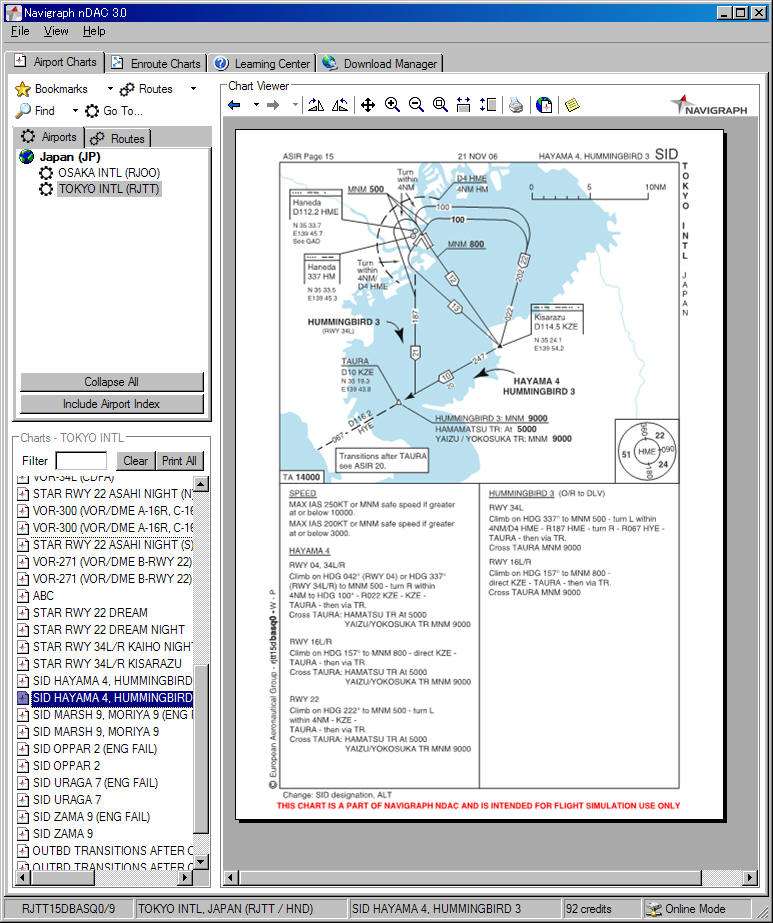This screenshot has height=923, width=773.
Task: Click the Print All button
Action: 180,461
